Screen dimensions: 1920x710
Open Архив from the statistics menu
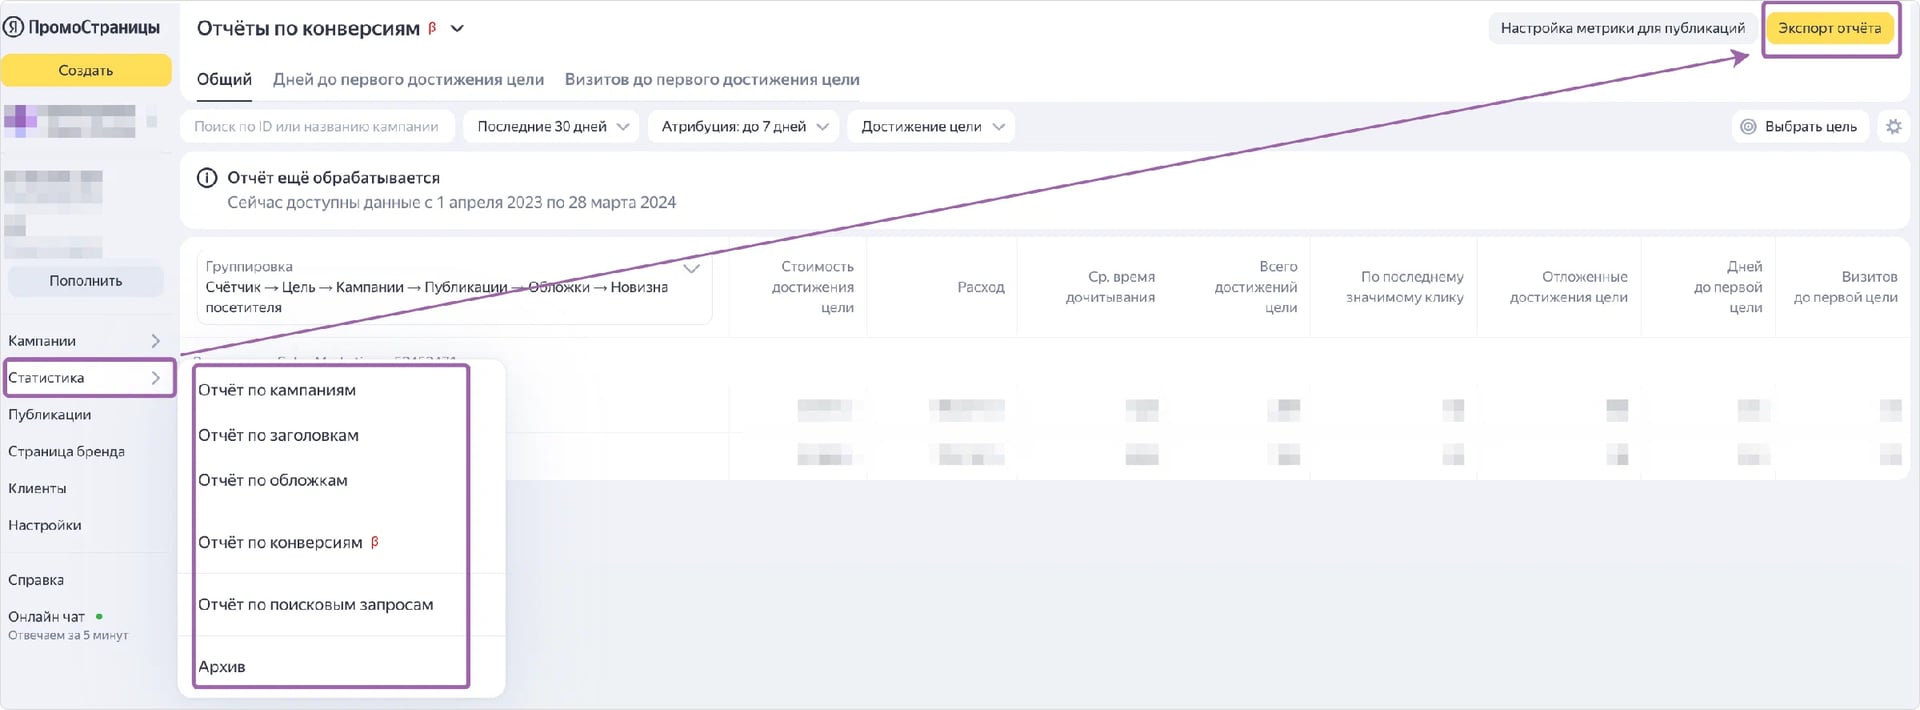(x=222, y=667)
